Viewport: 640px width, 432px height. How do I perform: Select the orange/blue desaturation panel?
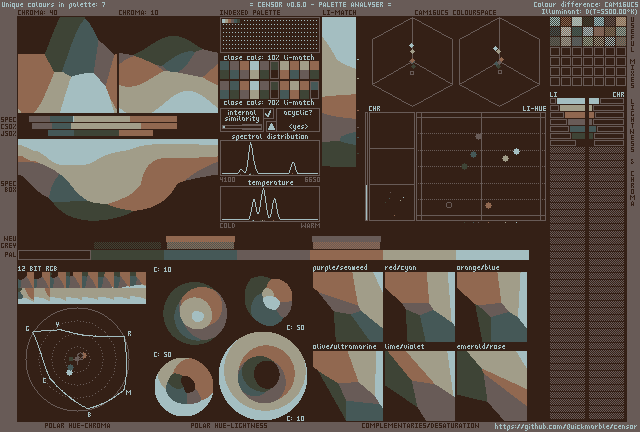coord(491,305)
